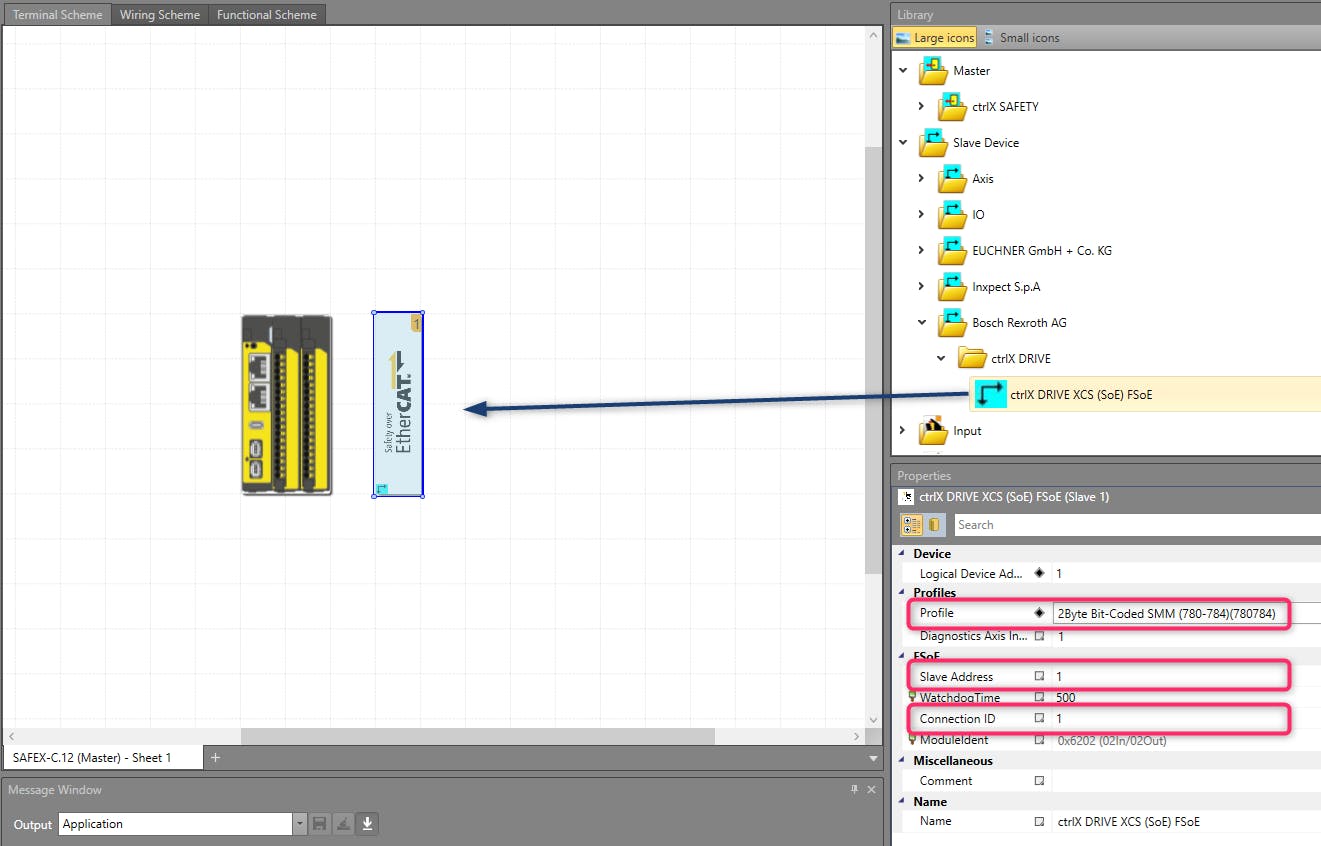
Task: Switch properties to categorized view
Action: [911, 525]
